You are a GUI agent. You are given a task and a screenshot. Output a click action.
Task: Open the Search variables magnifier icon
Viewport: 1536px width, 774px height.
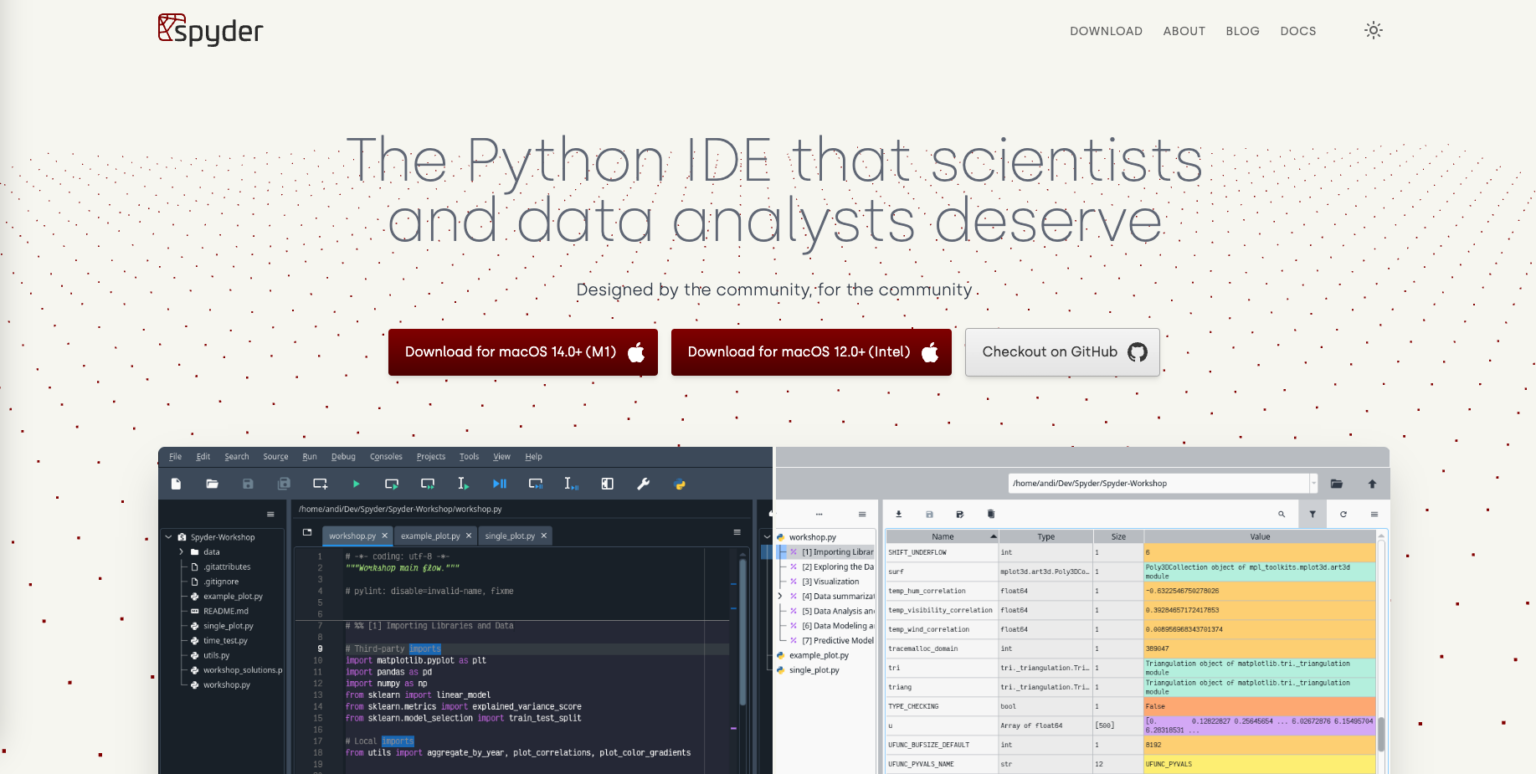pos(1281,514)
